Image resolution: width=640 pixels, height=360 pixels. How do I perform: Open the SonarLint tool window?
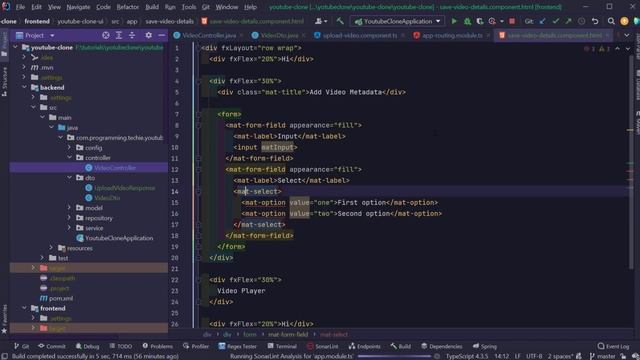[322, 346]
